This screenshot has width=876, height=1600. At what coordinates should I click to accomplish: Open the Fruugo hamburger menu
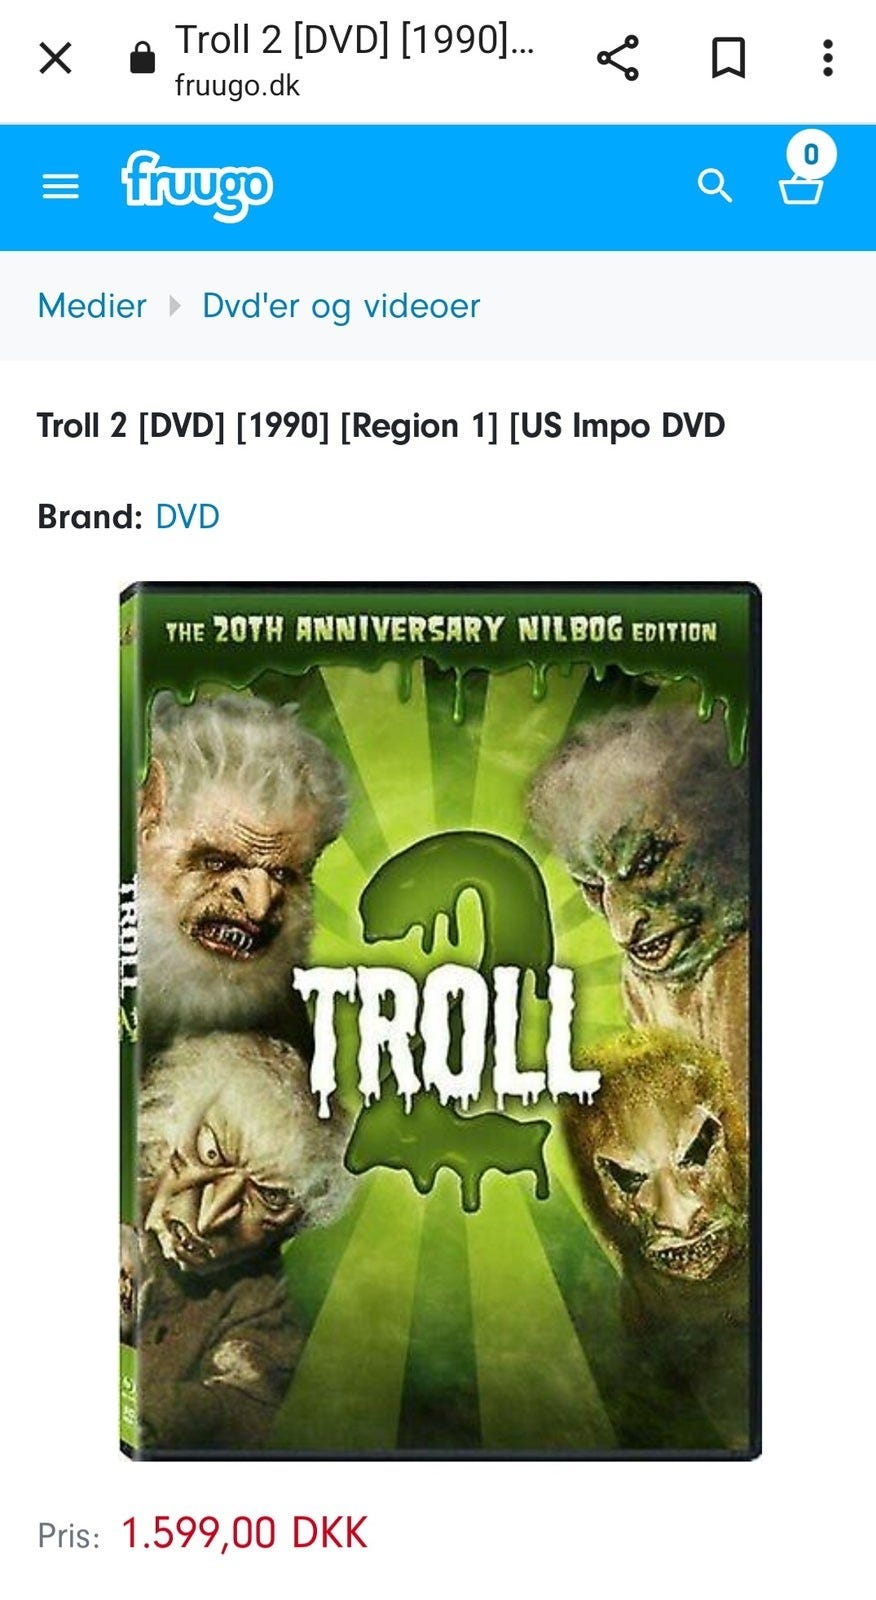(60, 186)
